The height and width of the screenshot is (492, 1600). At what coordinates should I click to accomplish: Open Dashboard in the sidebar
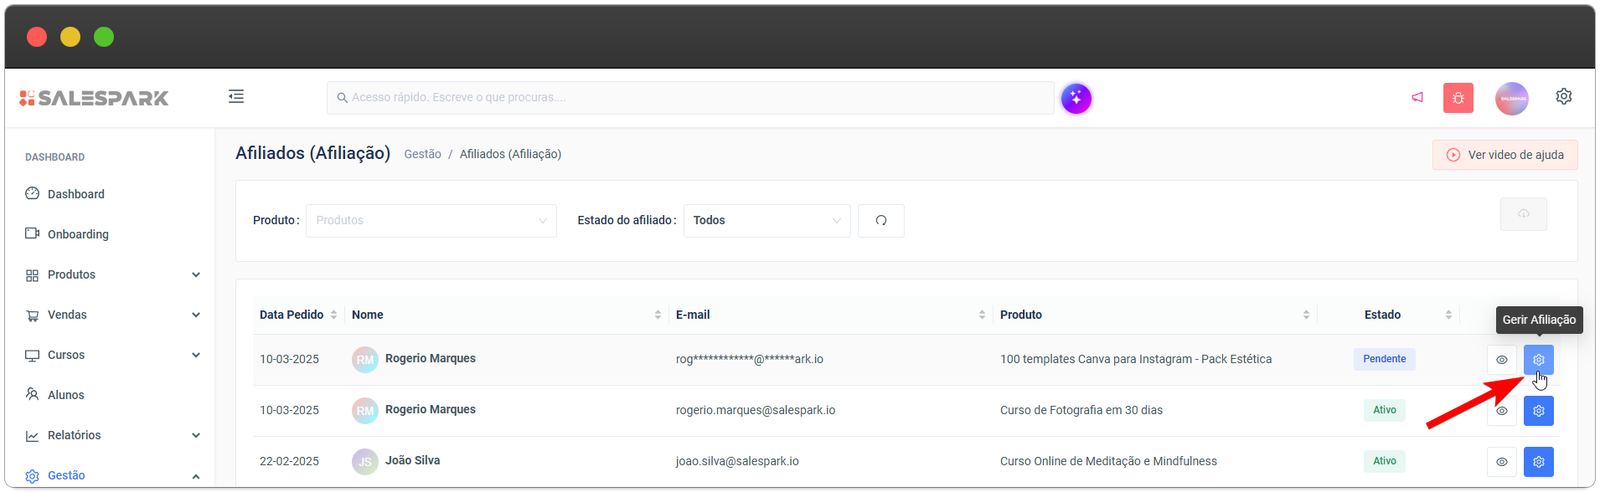(76, 194)
